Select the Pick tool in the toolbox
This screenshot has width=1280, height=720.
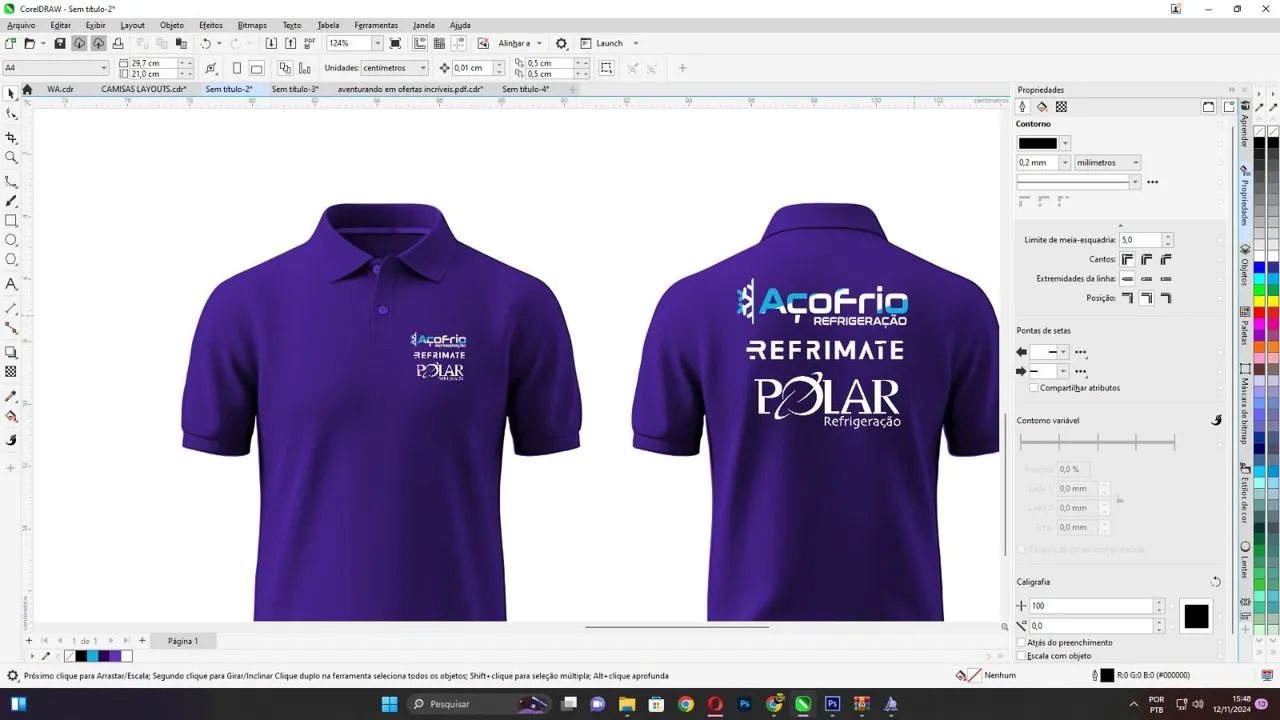pyautogui.click(x=11, y=93)
